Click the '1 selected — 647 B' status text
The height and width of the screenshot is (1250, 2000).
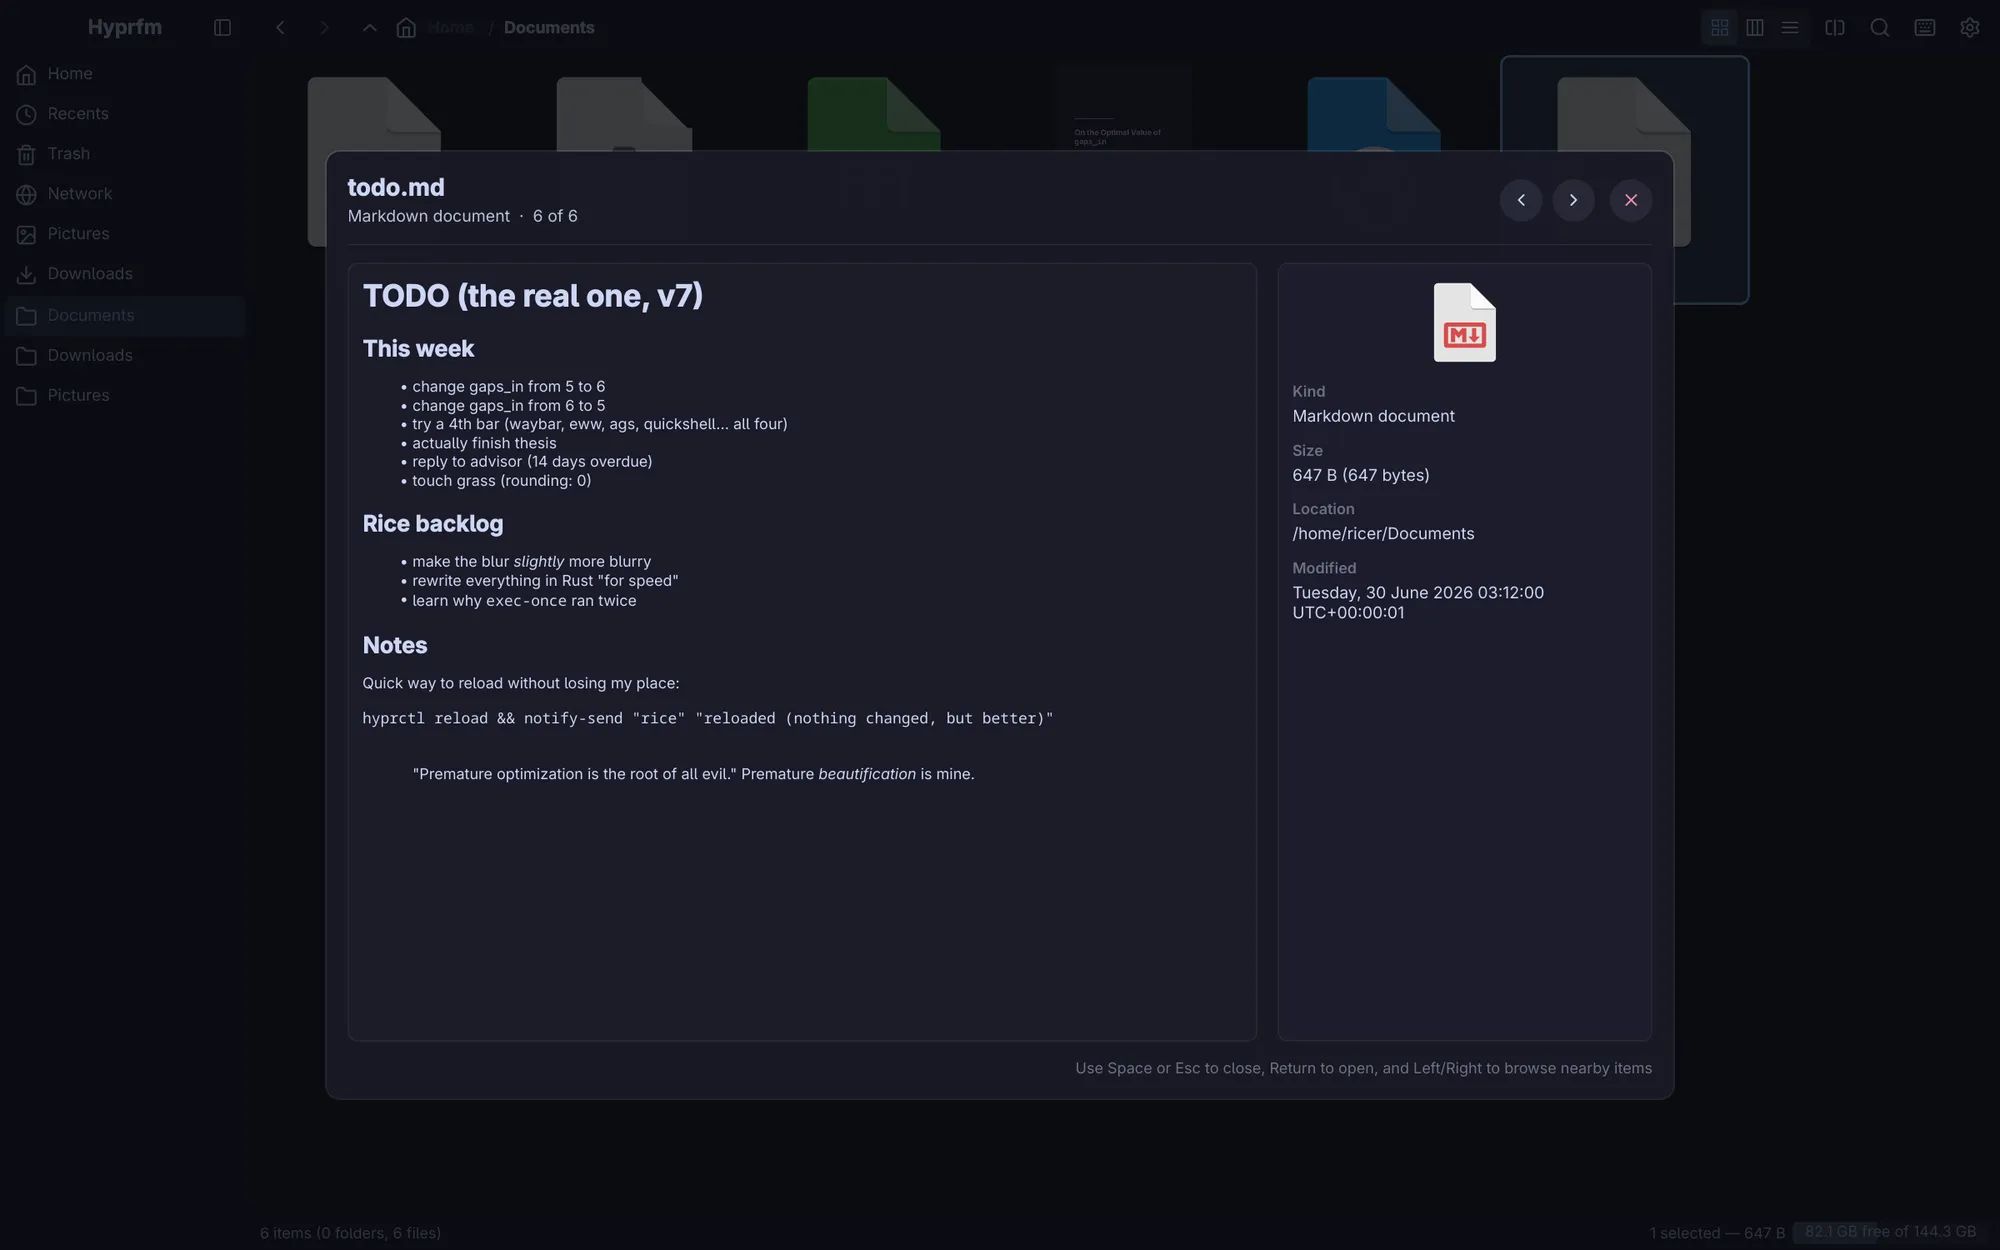click(x=1717, y=1233)
